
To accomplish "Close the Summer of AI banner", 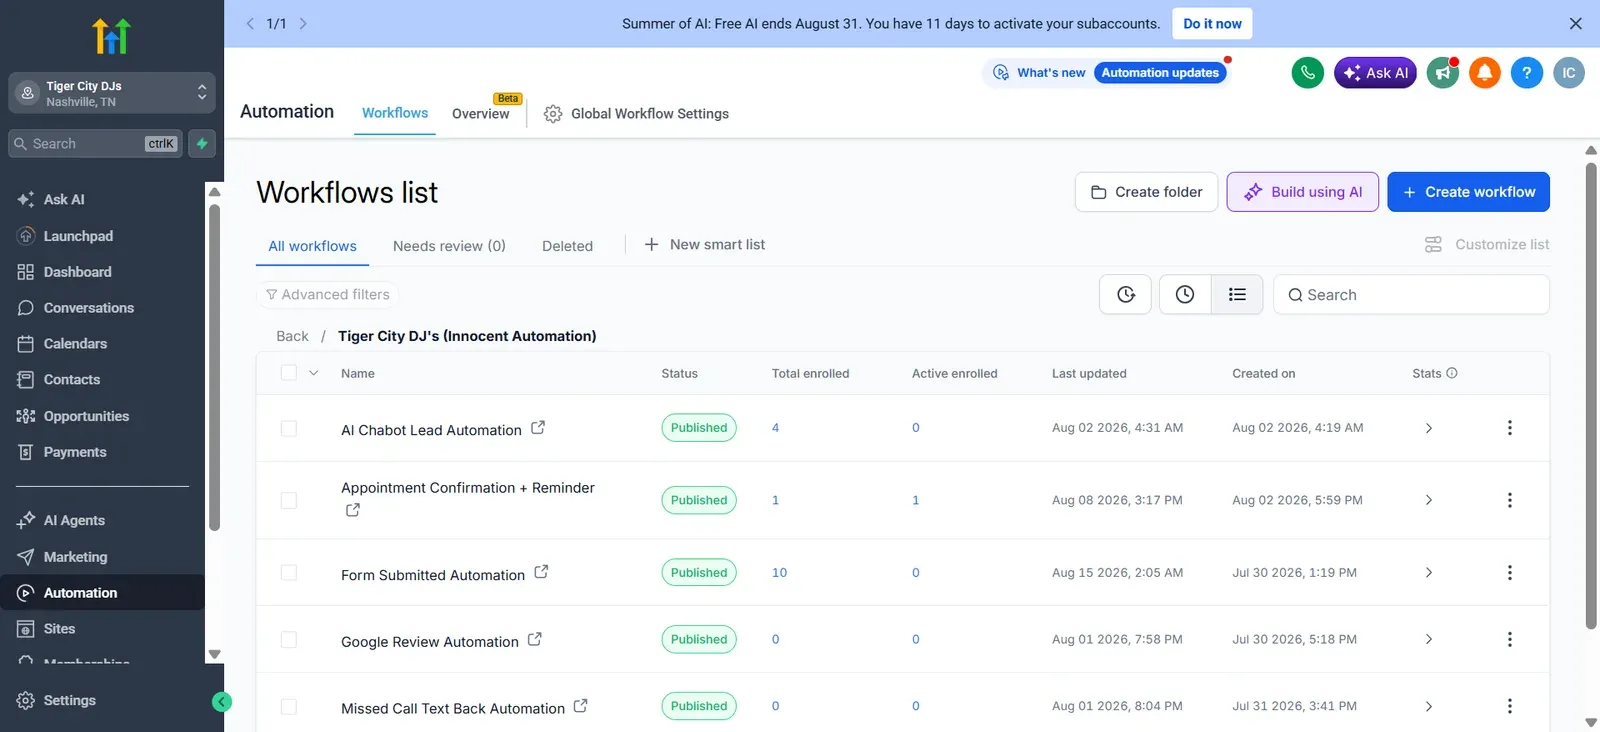I will [x=1576, y=24].
